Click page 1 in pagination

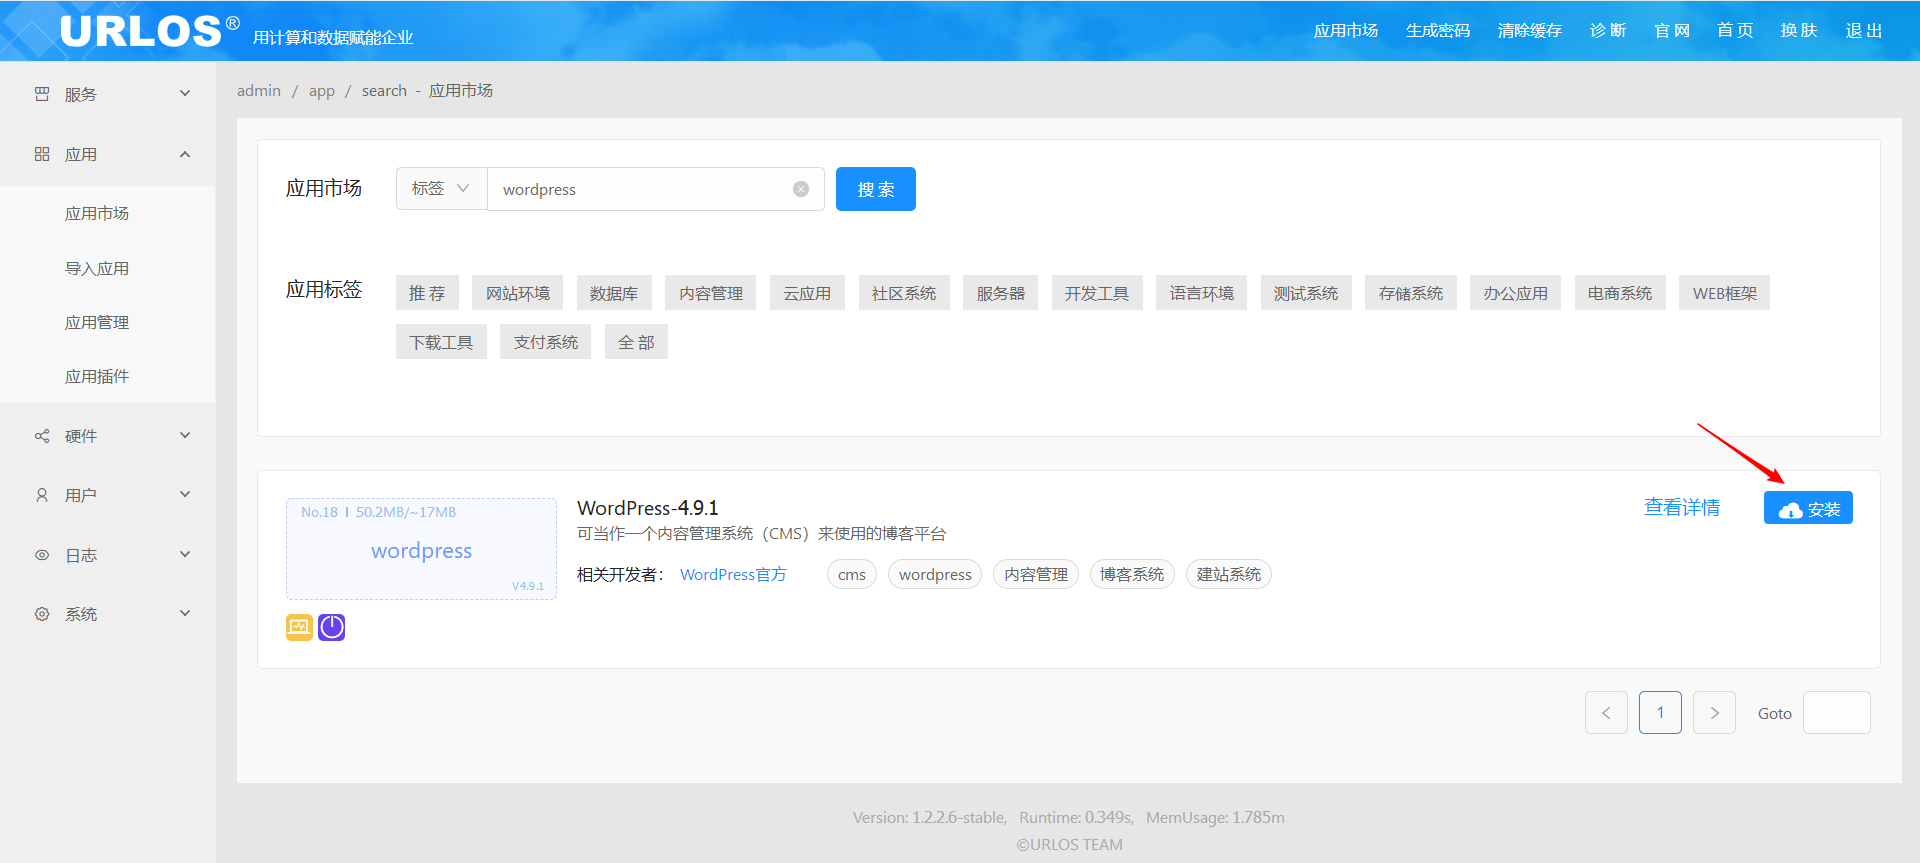(1660, 713)
